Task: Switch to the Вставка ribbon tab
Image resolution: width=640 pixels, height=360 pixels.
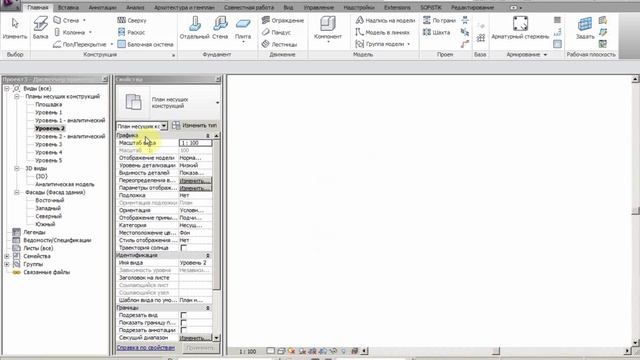Action: click(68, 7)
